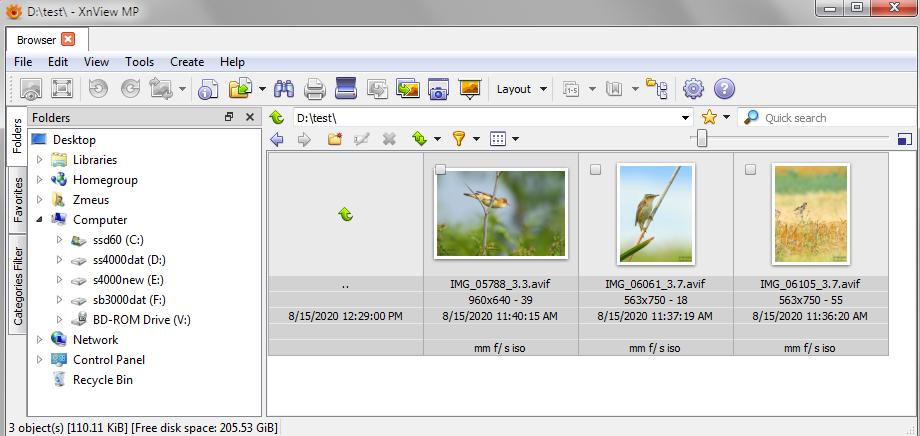Expand the Libraries tree node

pyautogui.click(x=40, y=160)
